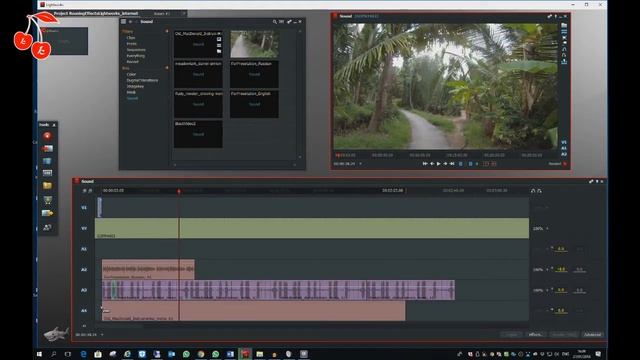Image resolution: width=640 pixels, height=360 pixels.
Task: Click the timeline zoom-out icon
Action: 84,191
